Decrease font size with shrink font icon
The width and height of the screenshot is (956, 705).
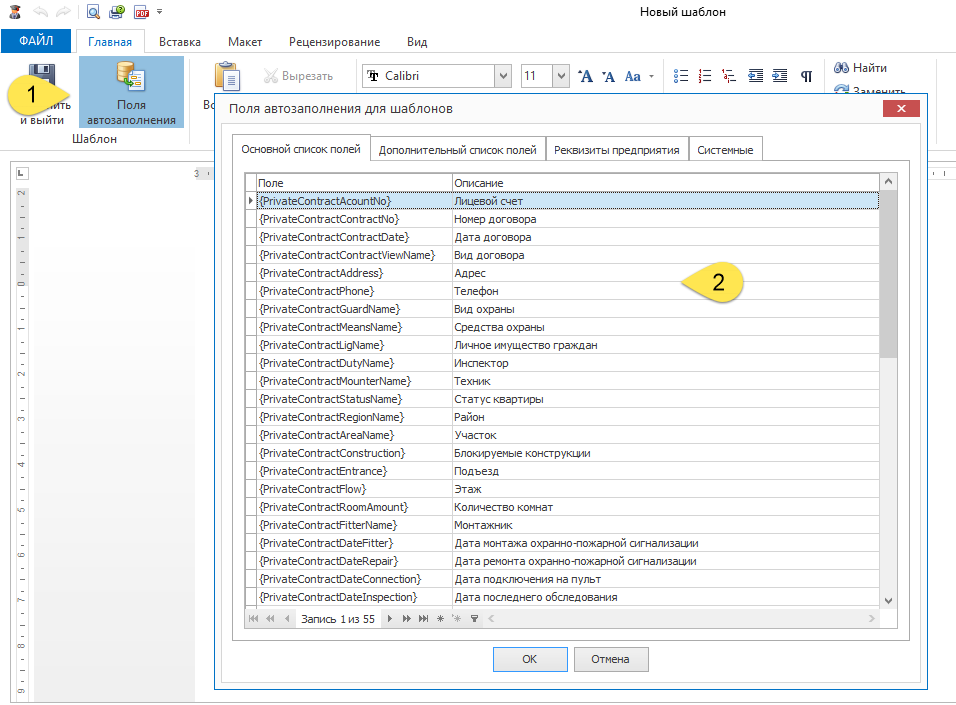tap(608, 76)
